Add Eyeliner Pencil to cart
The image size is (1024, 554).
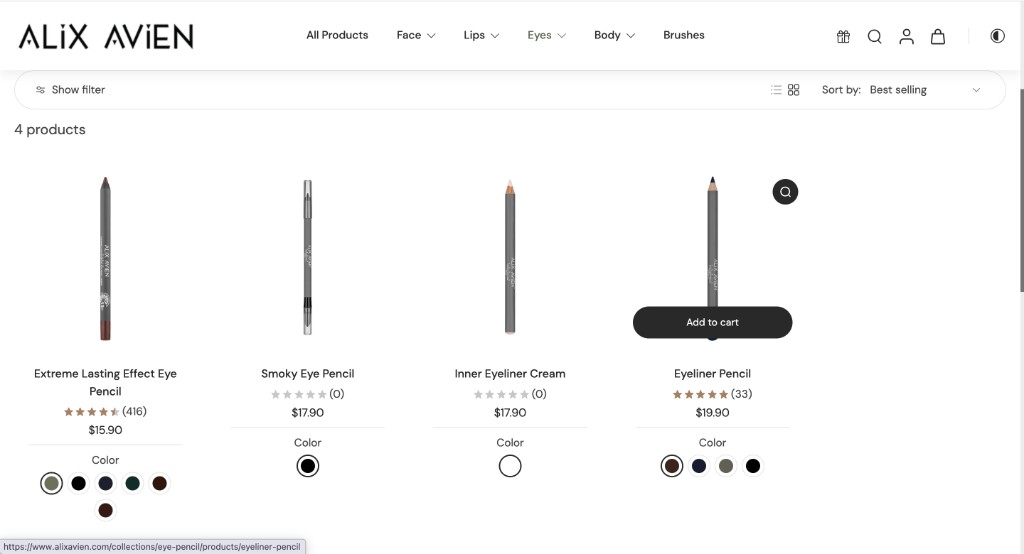click(x=712, y=322)
